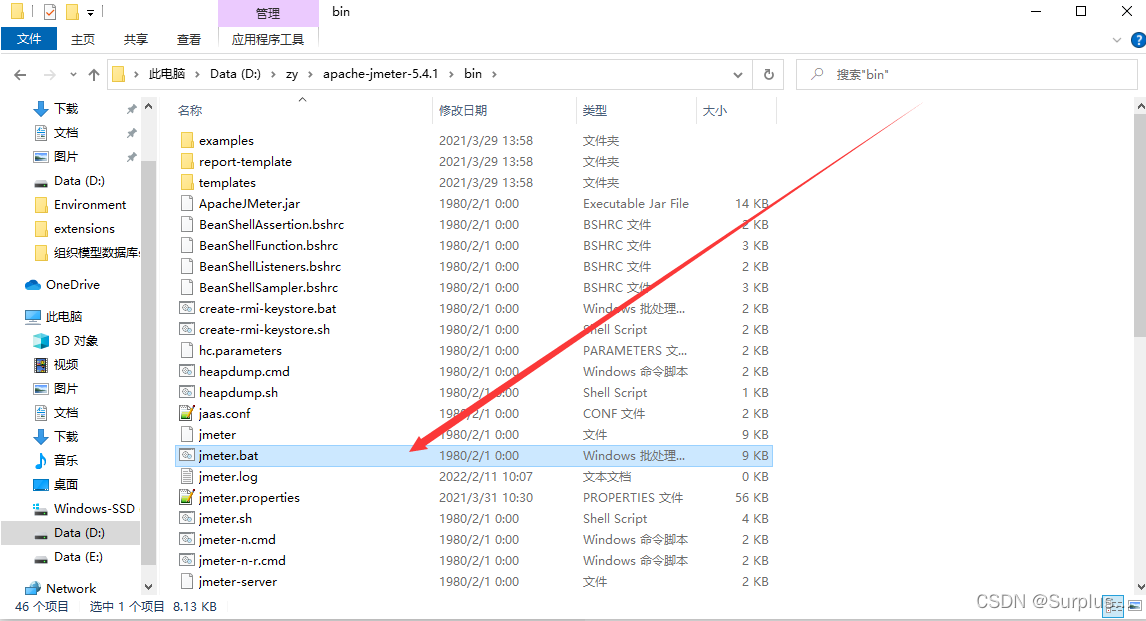Screen dimensions: 1146x621
Task: Open Data (E:) drive in sidebar
Action: [x=78, y=557]
